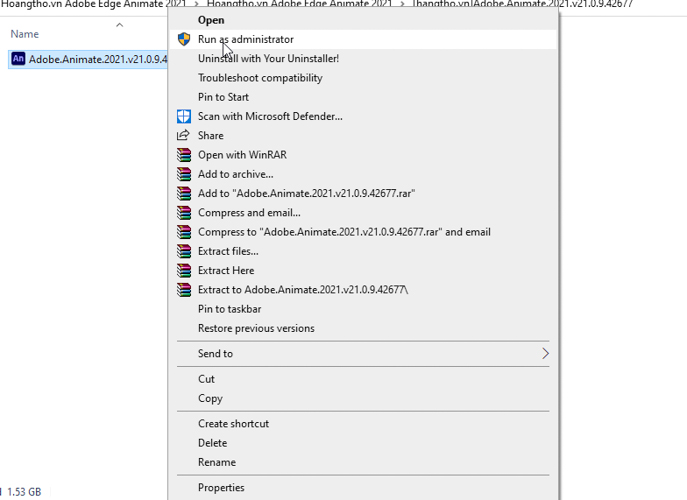
Task: Click the WinRAR icon beside Extract Here
Action: click(183, 270)
